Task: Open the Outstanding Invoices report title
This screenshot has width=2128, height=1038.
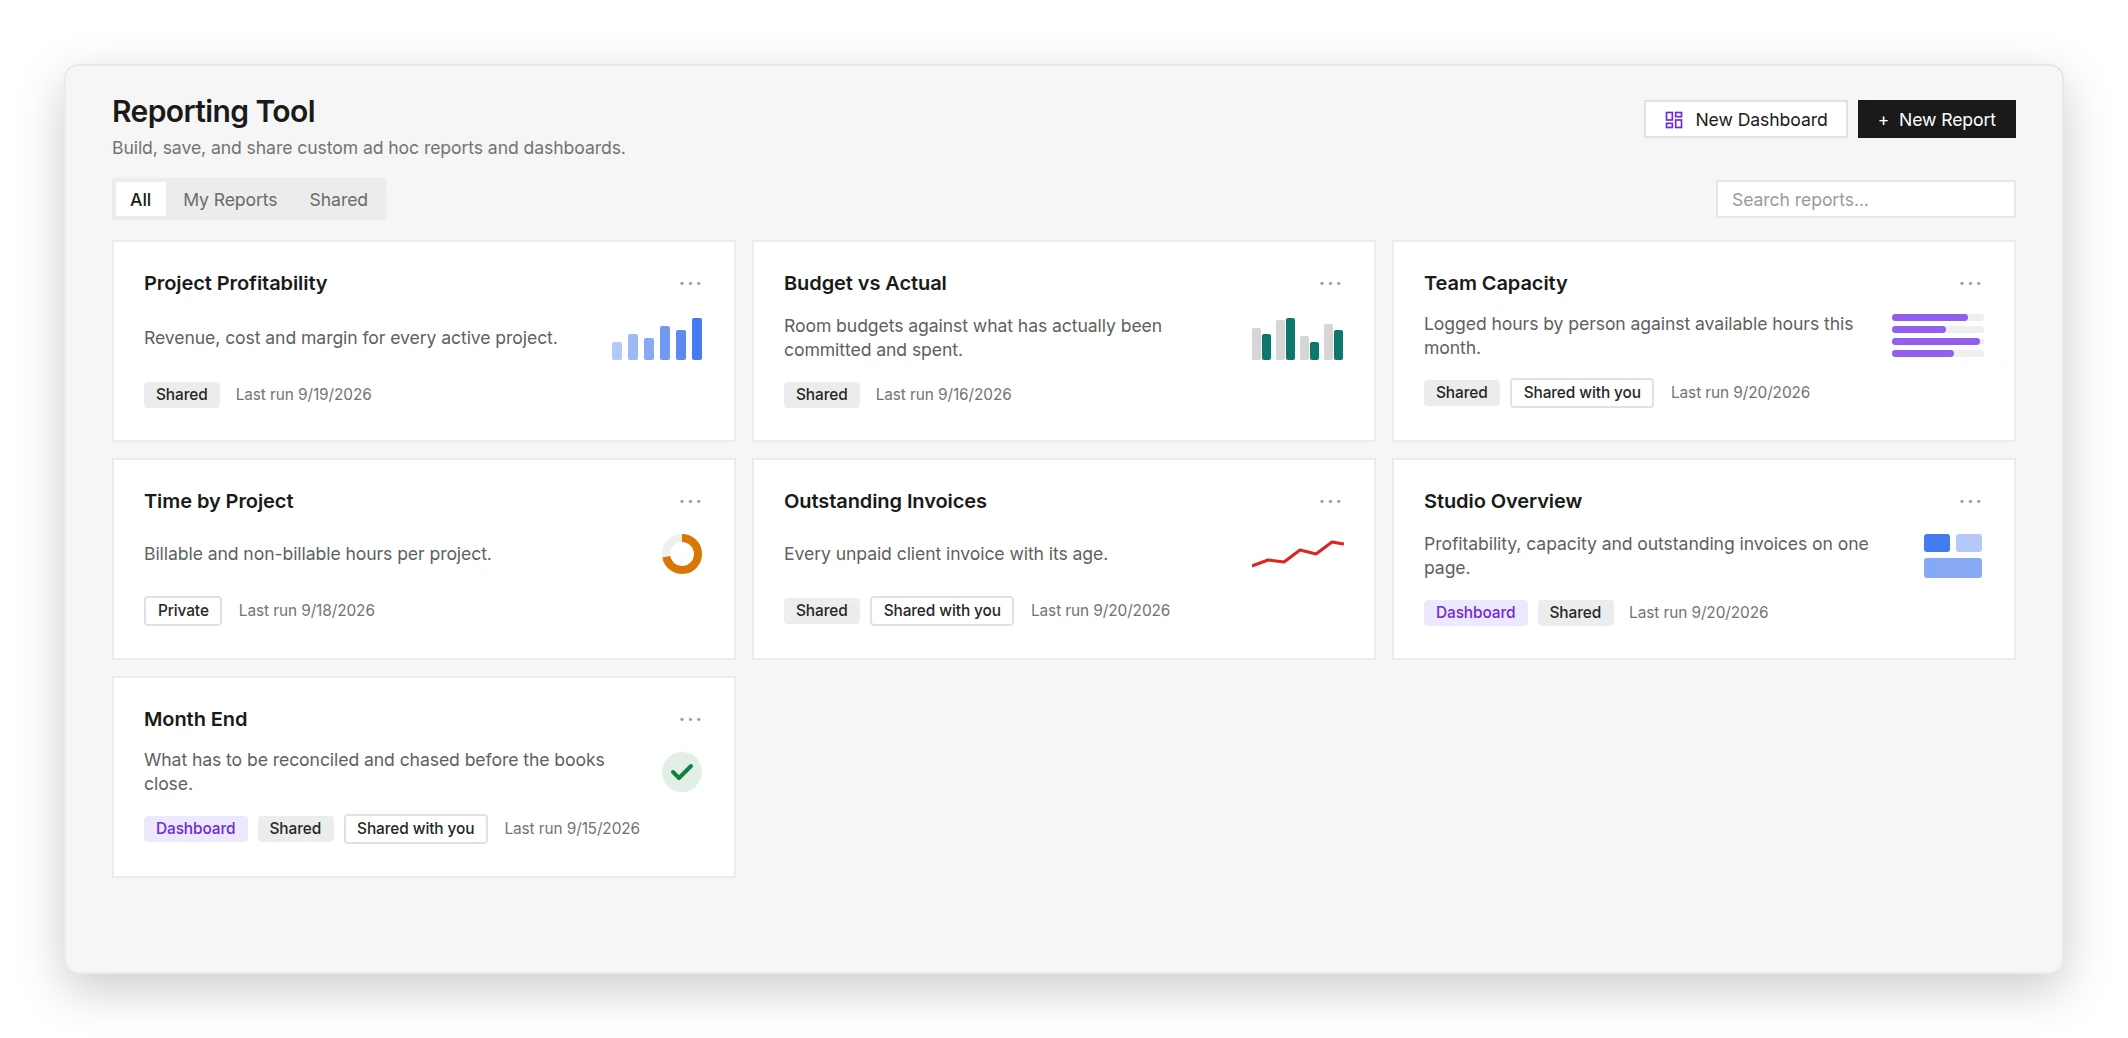Action: (885, 501)
